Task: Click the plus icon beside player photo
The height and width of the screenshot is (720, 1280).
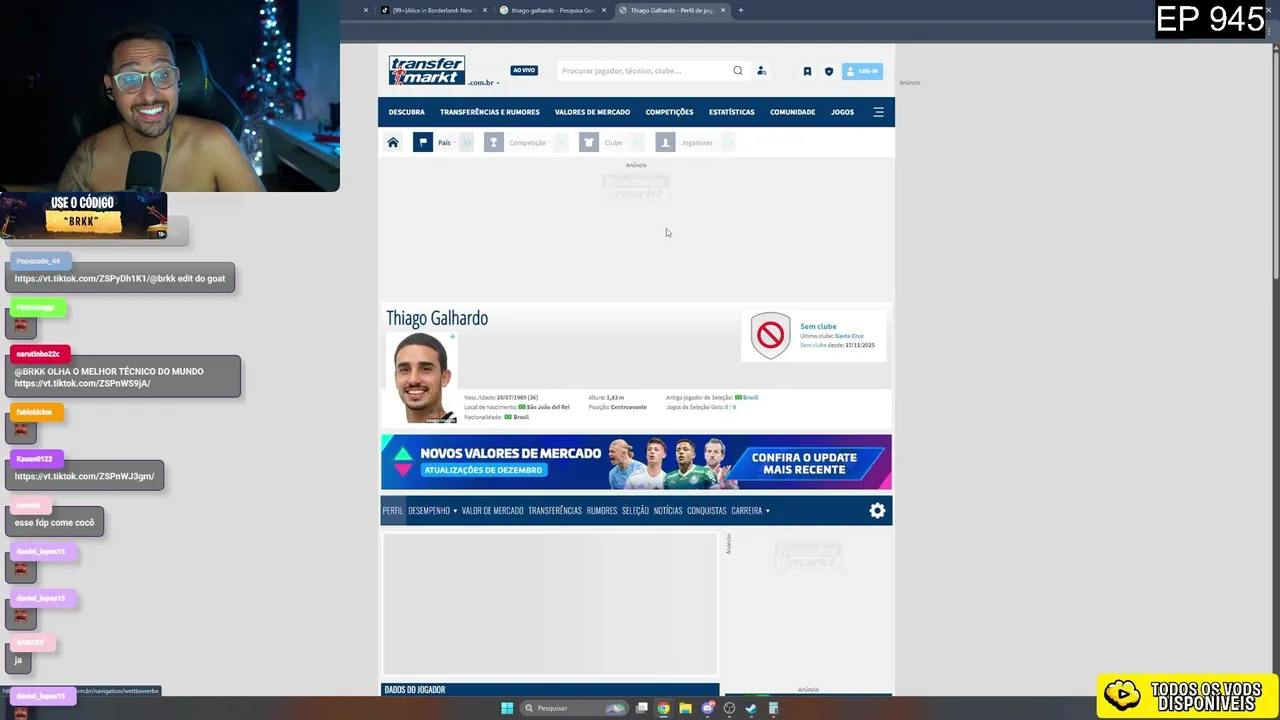Action: tap(452, 337)
